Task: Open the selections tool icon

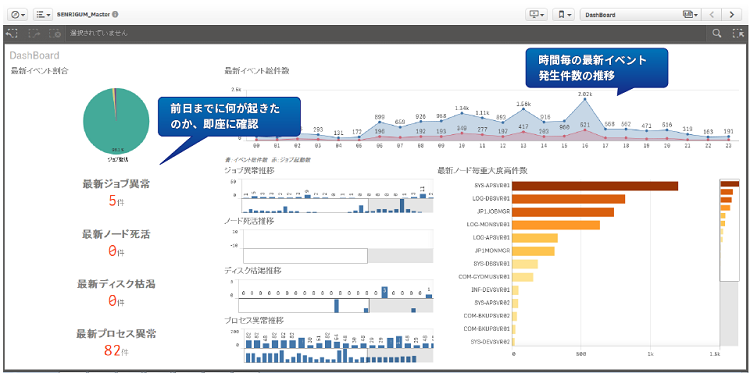Action: point(737,33)
